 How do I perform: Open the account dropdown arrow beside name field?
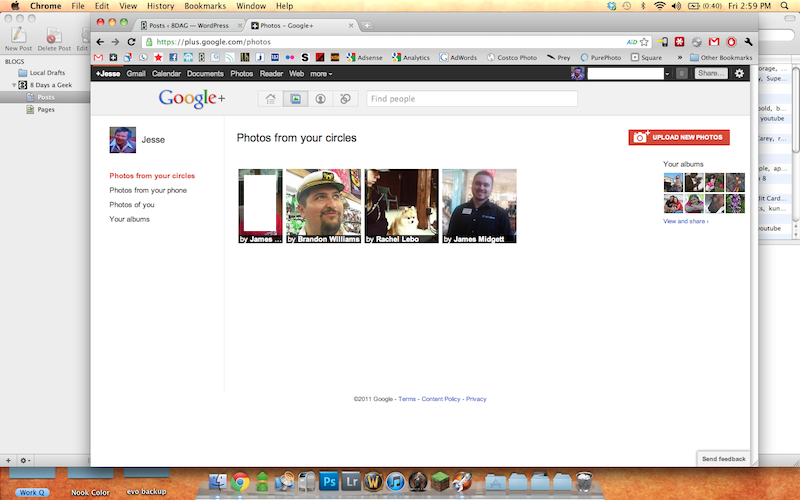(x=667, y=74)
